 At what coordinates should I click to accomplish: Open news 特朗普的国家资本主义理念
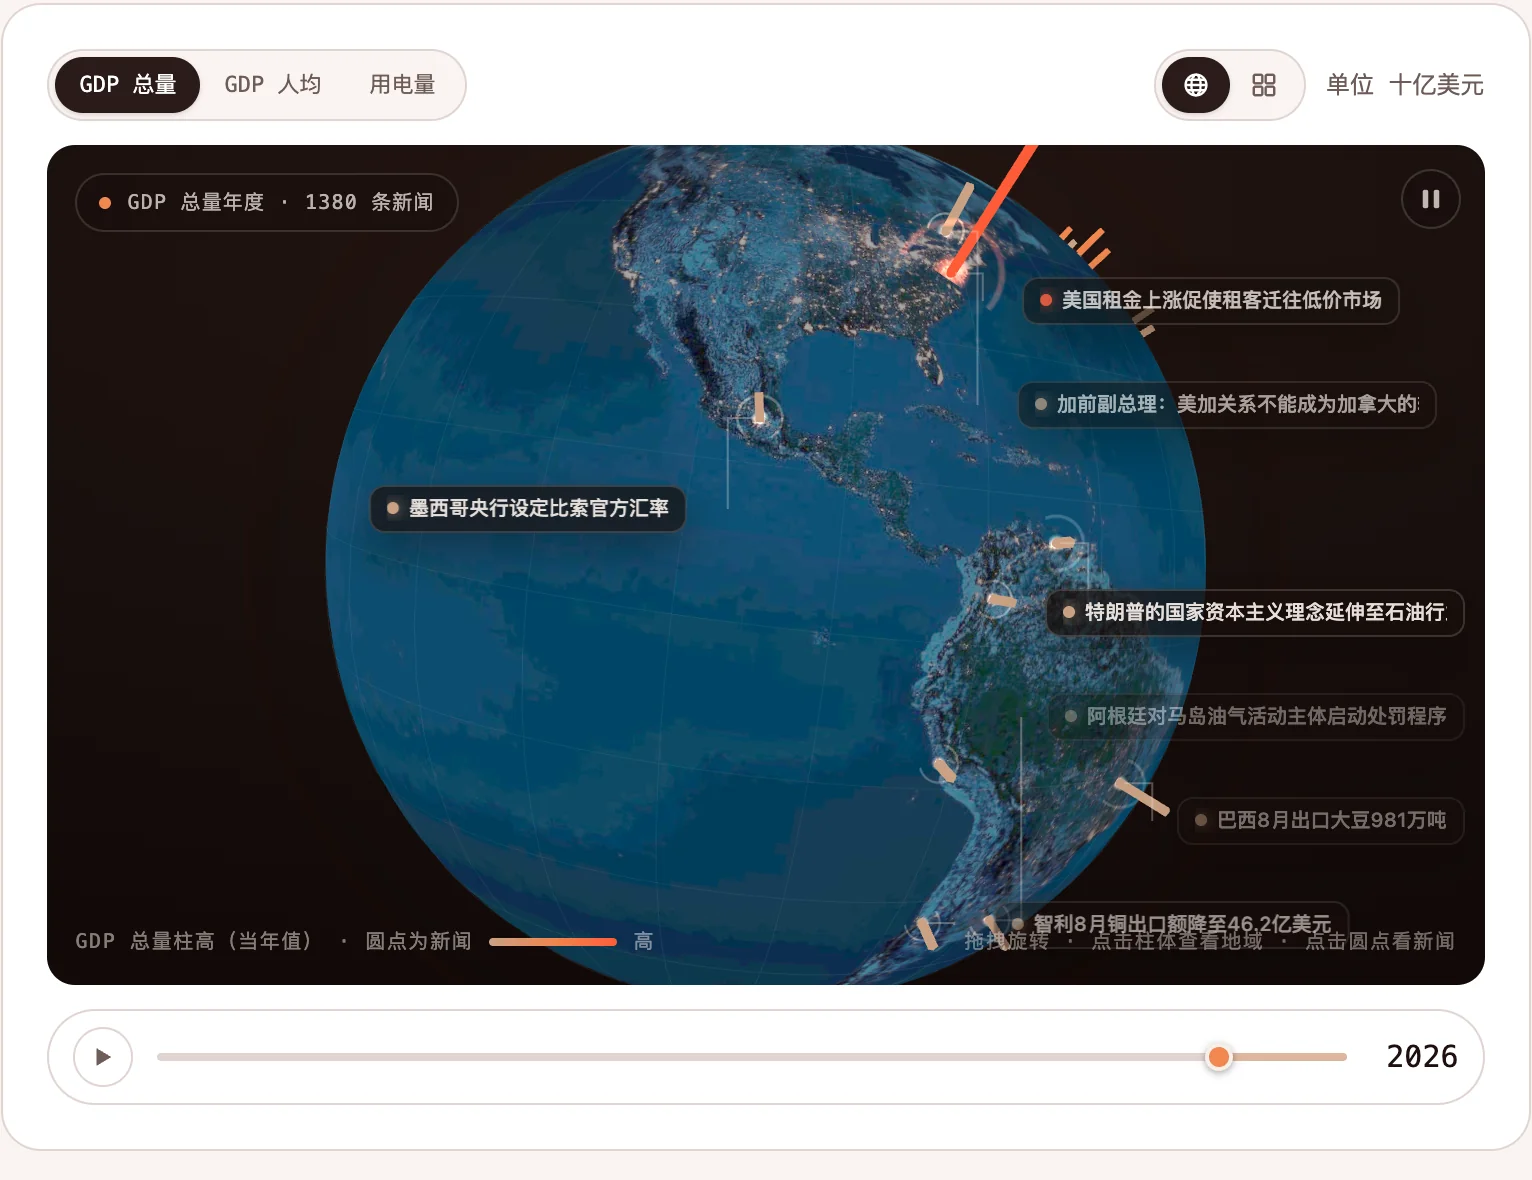coord(1255,613)
